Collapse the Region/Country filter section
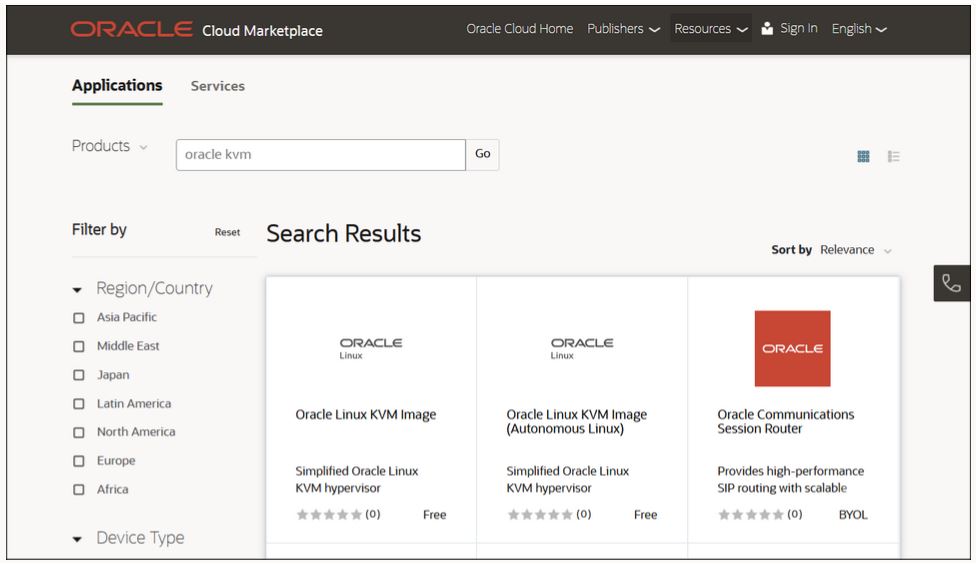 pyautogui.click(x=77, y=290)
